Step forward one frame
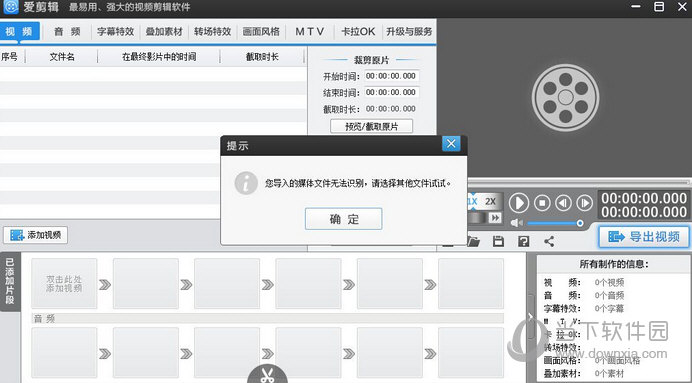The image size is (692, 383). (x=584, y=203)
